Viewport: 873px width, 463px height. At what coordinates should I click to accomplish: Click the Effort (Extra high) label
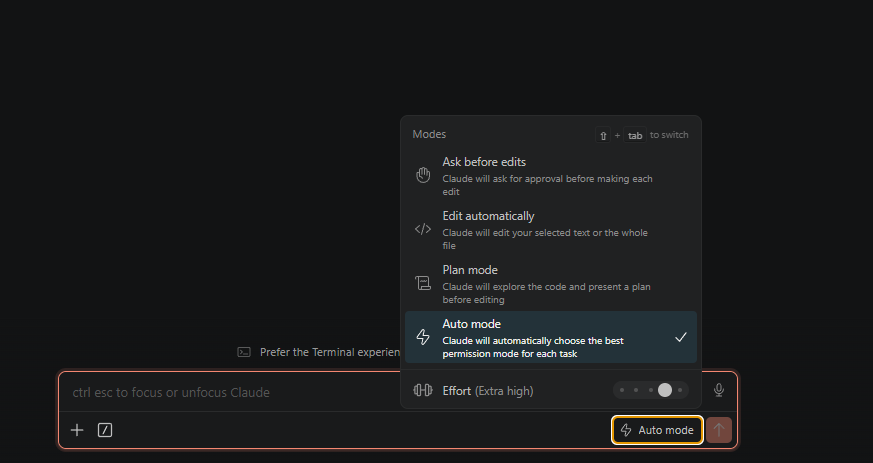488,391
